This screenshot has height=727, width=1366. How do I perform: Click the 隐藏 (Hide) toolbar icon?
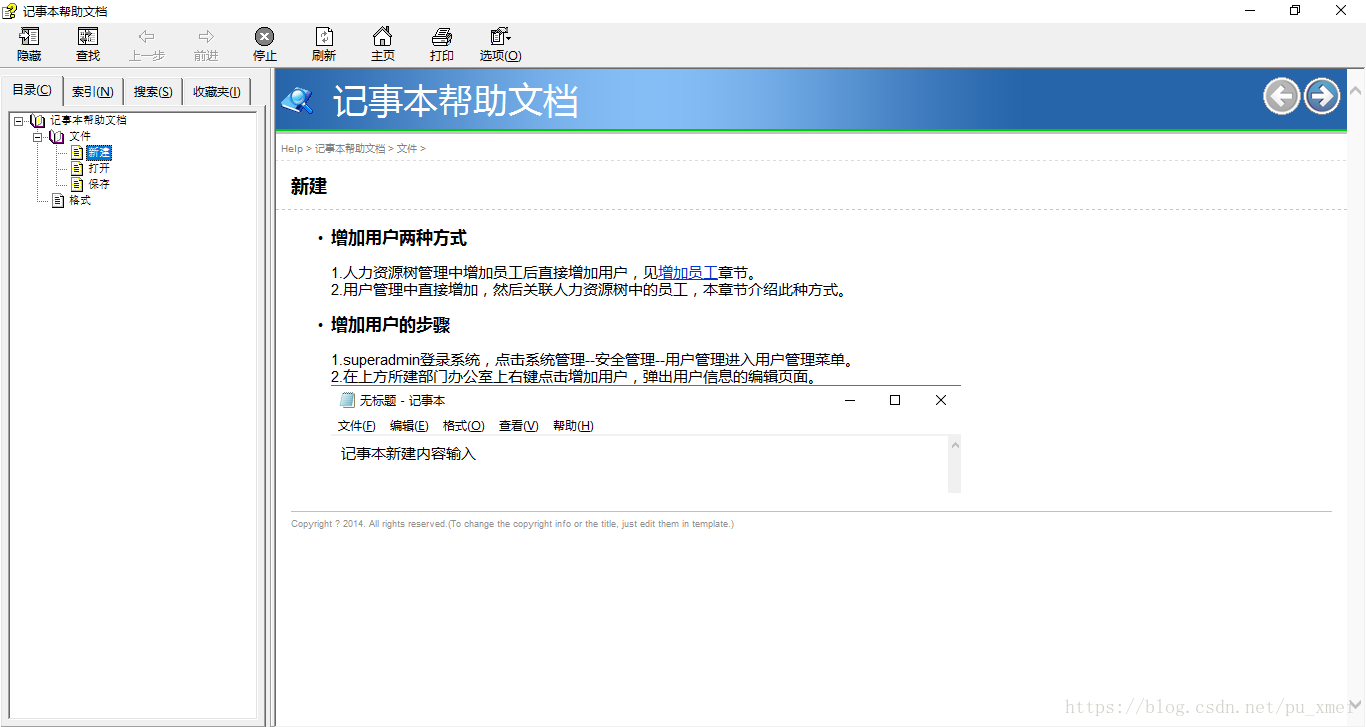[29, 37]
